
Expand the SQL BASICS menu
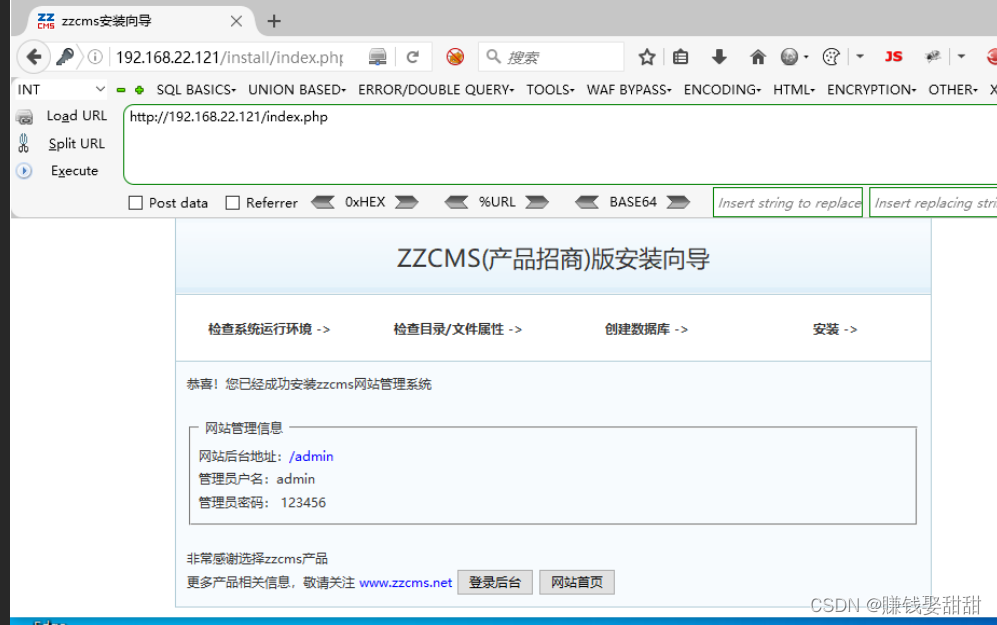[x=196, y=90]
